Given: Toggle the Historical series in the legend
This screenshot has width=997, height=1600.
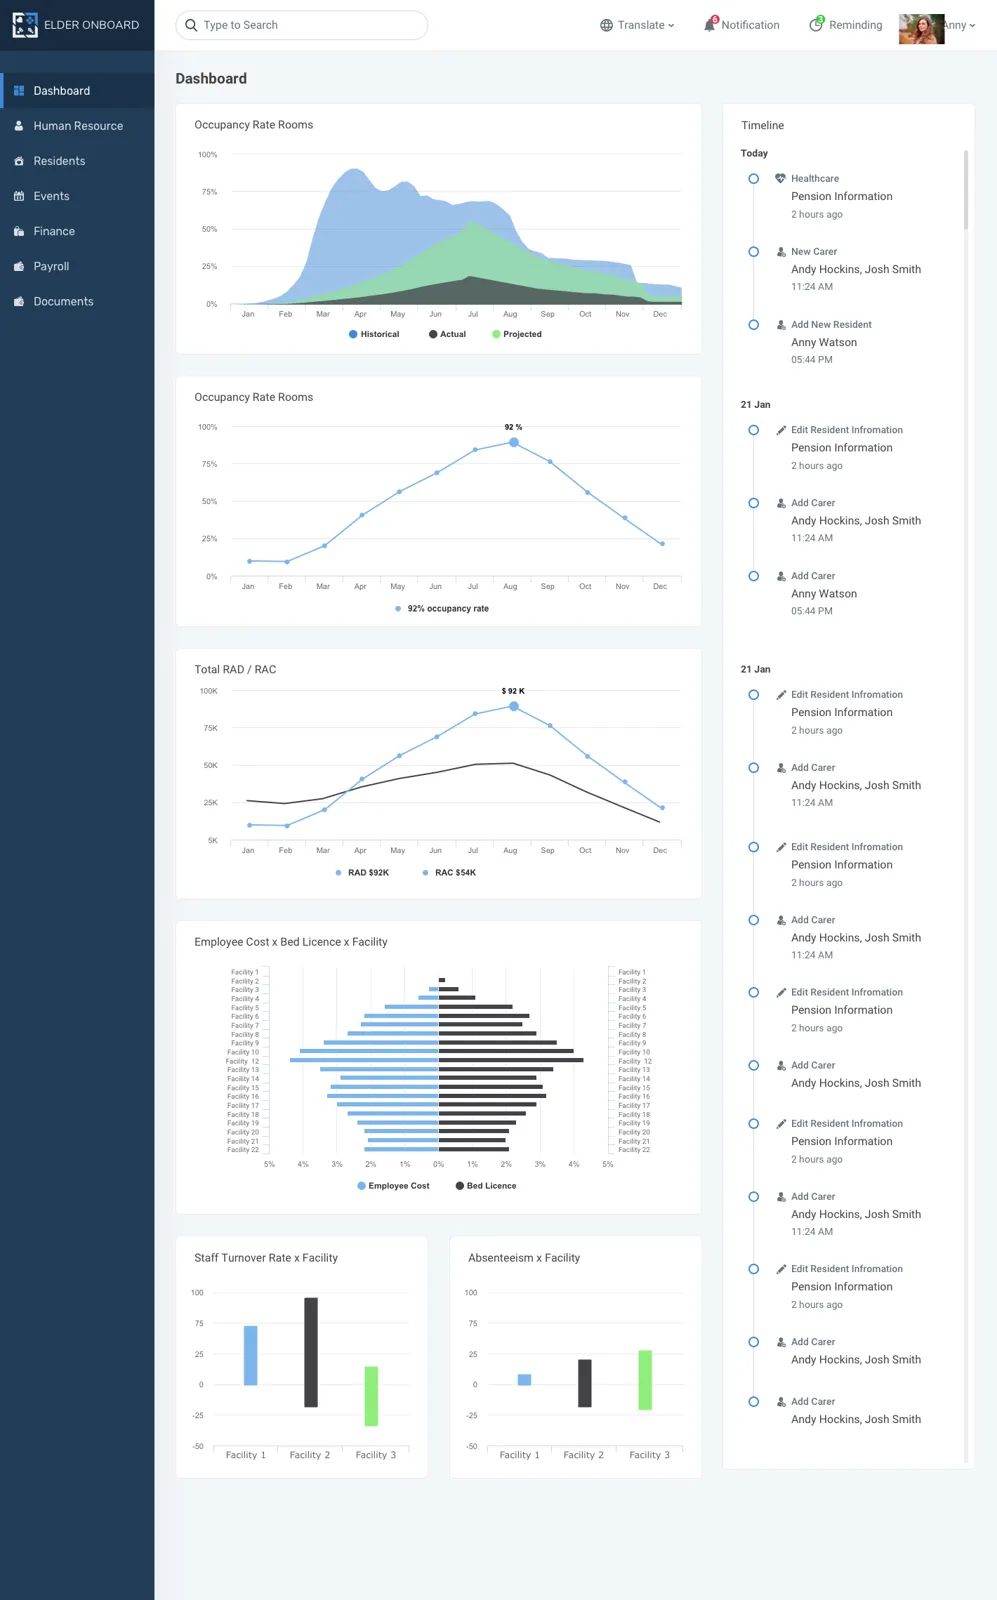Looking at the screenshot, I should (374, 334).
